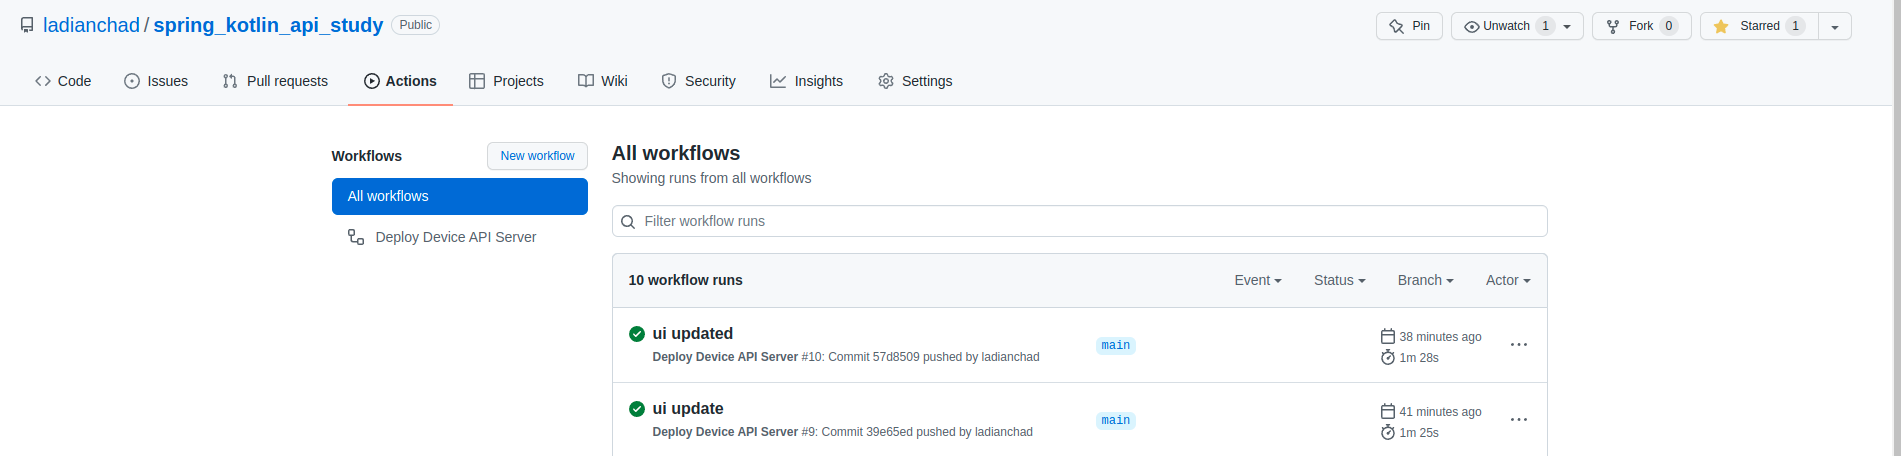Open the 'ui update' workflow run
The image size is (1901, 456).
click(x=688, y=409)
